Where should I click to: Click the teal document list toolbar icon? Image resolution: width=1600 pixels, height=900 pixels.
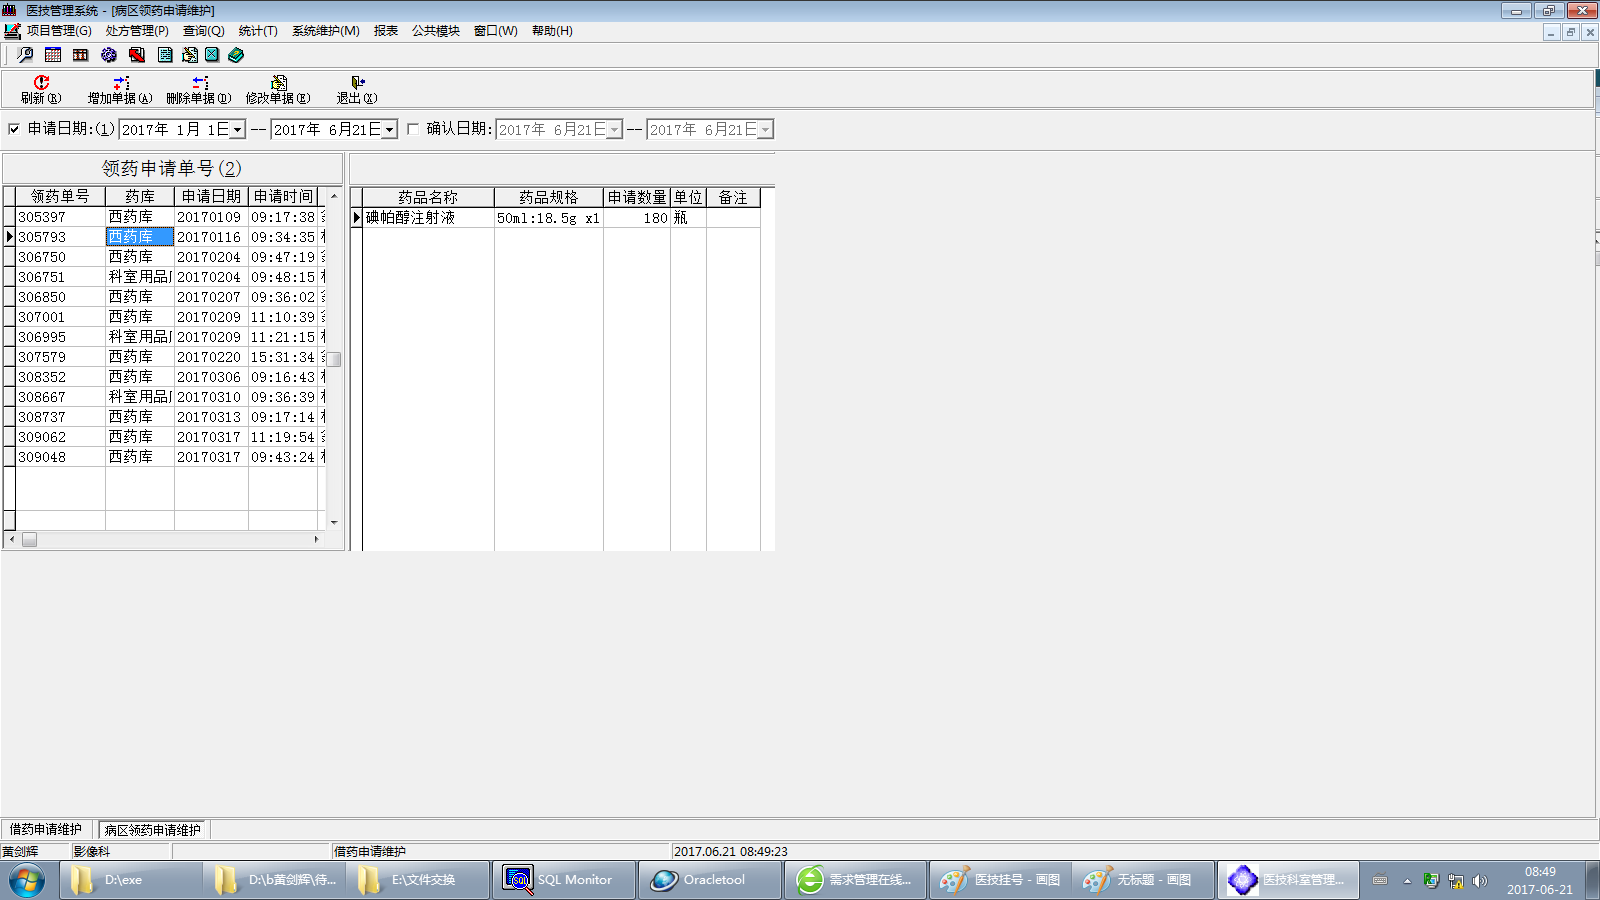pos(165,55)
